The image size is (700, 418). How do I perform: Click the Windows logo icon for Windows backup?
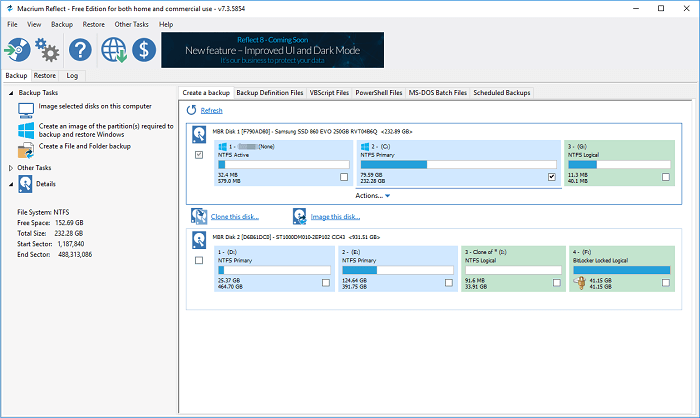click(26, 130)
